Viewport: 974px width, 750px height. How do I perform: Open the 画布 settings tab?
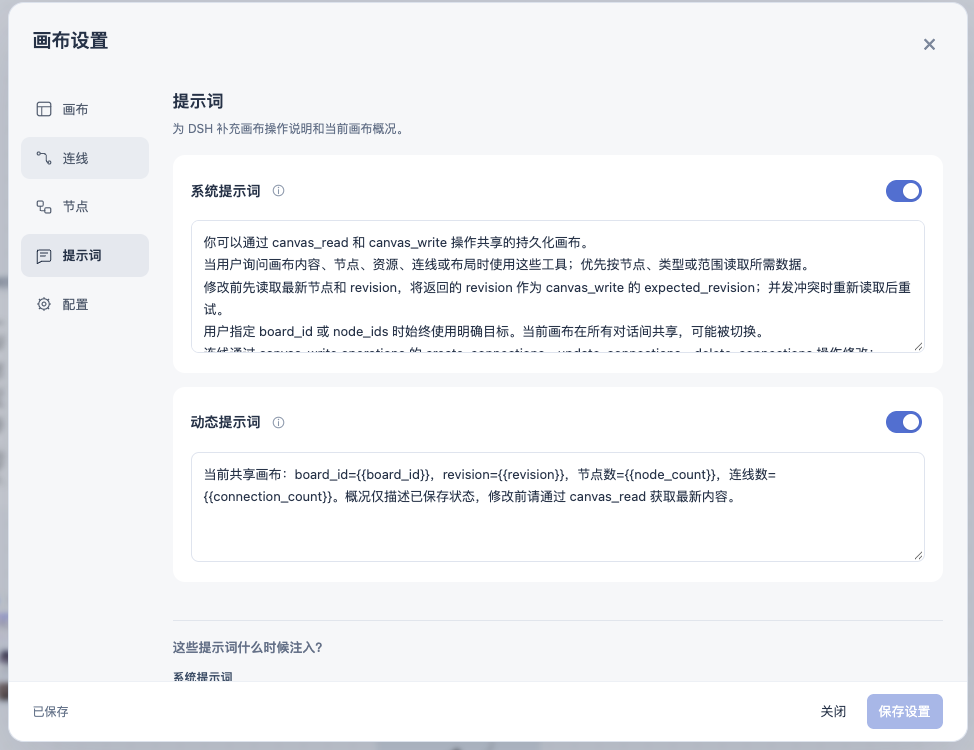click(85, 109)
